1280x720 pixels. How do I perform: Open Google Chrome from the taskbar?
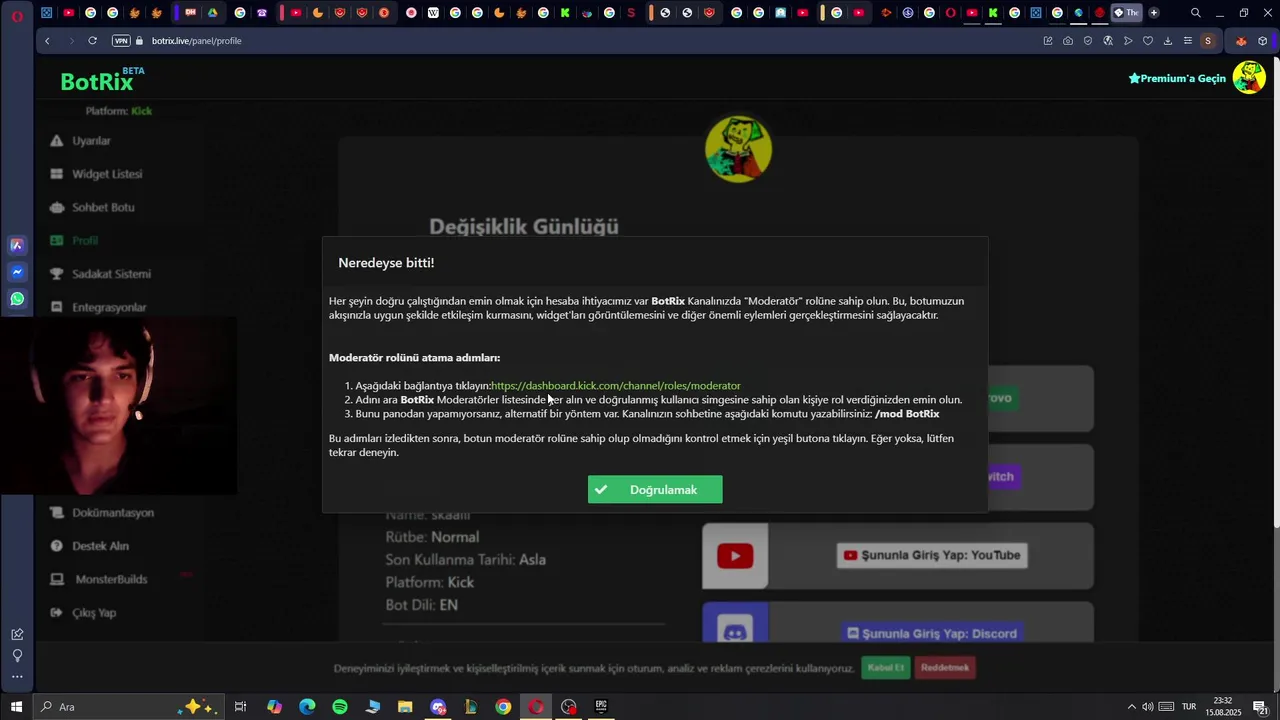(x=503, y=707)
